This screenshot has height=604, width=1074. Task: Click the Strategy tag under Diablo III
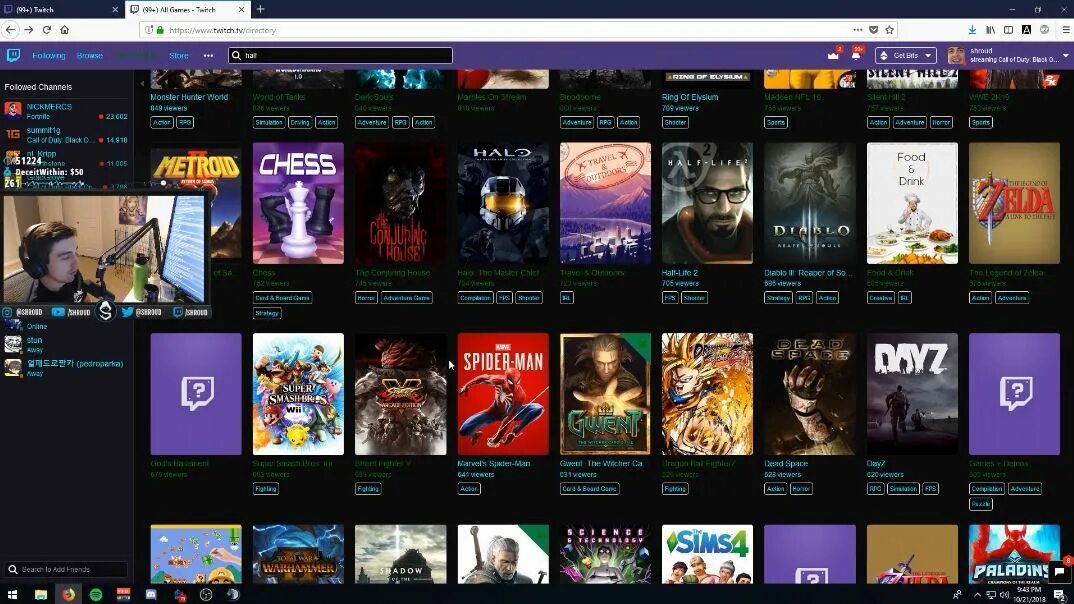pyautogui.click(x=778, y=298)
